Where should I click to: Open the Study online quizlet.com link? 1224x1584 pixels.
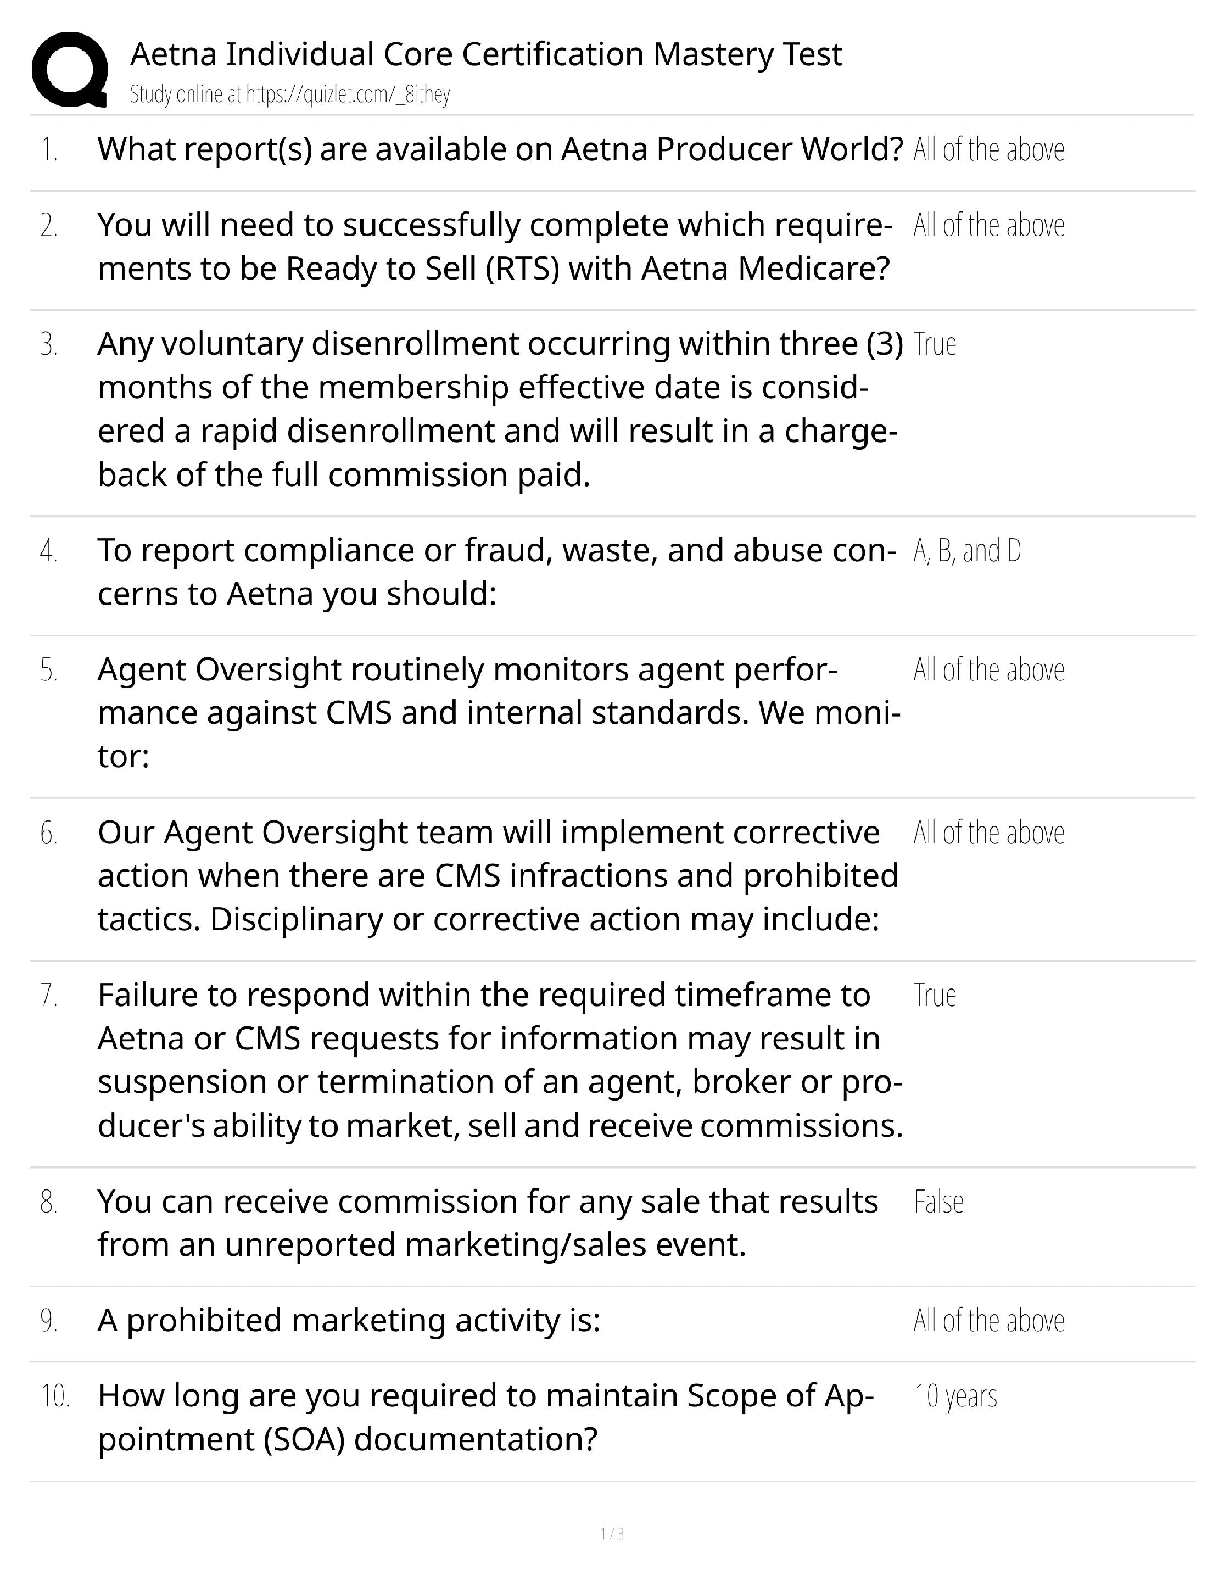click(290, 95)
